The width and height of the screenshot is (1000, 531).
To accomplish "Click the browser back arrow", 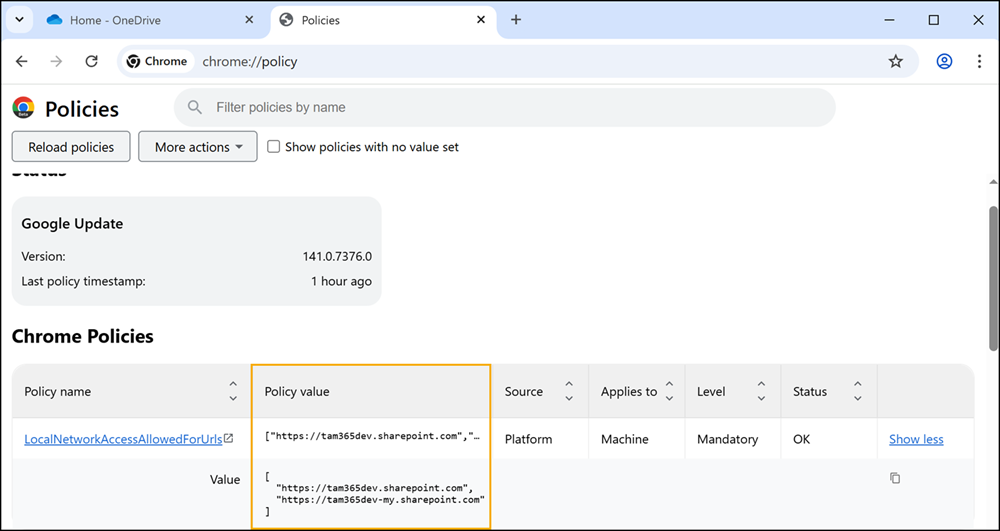I will [x=22, y=61].
